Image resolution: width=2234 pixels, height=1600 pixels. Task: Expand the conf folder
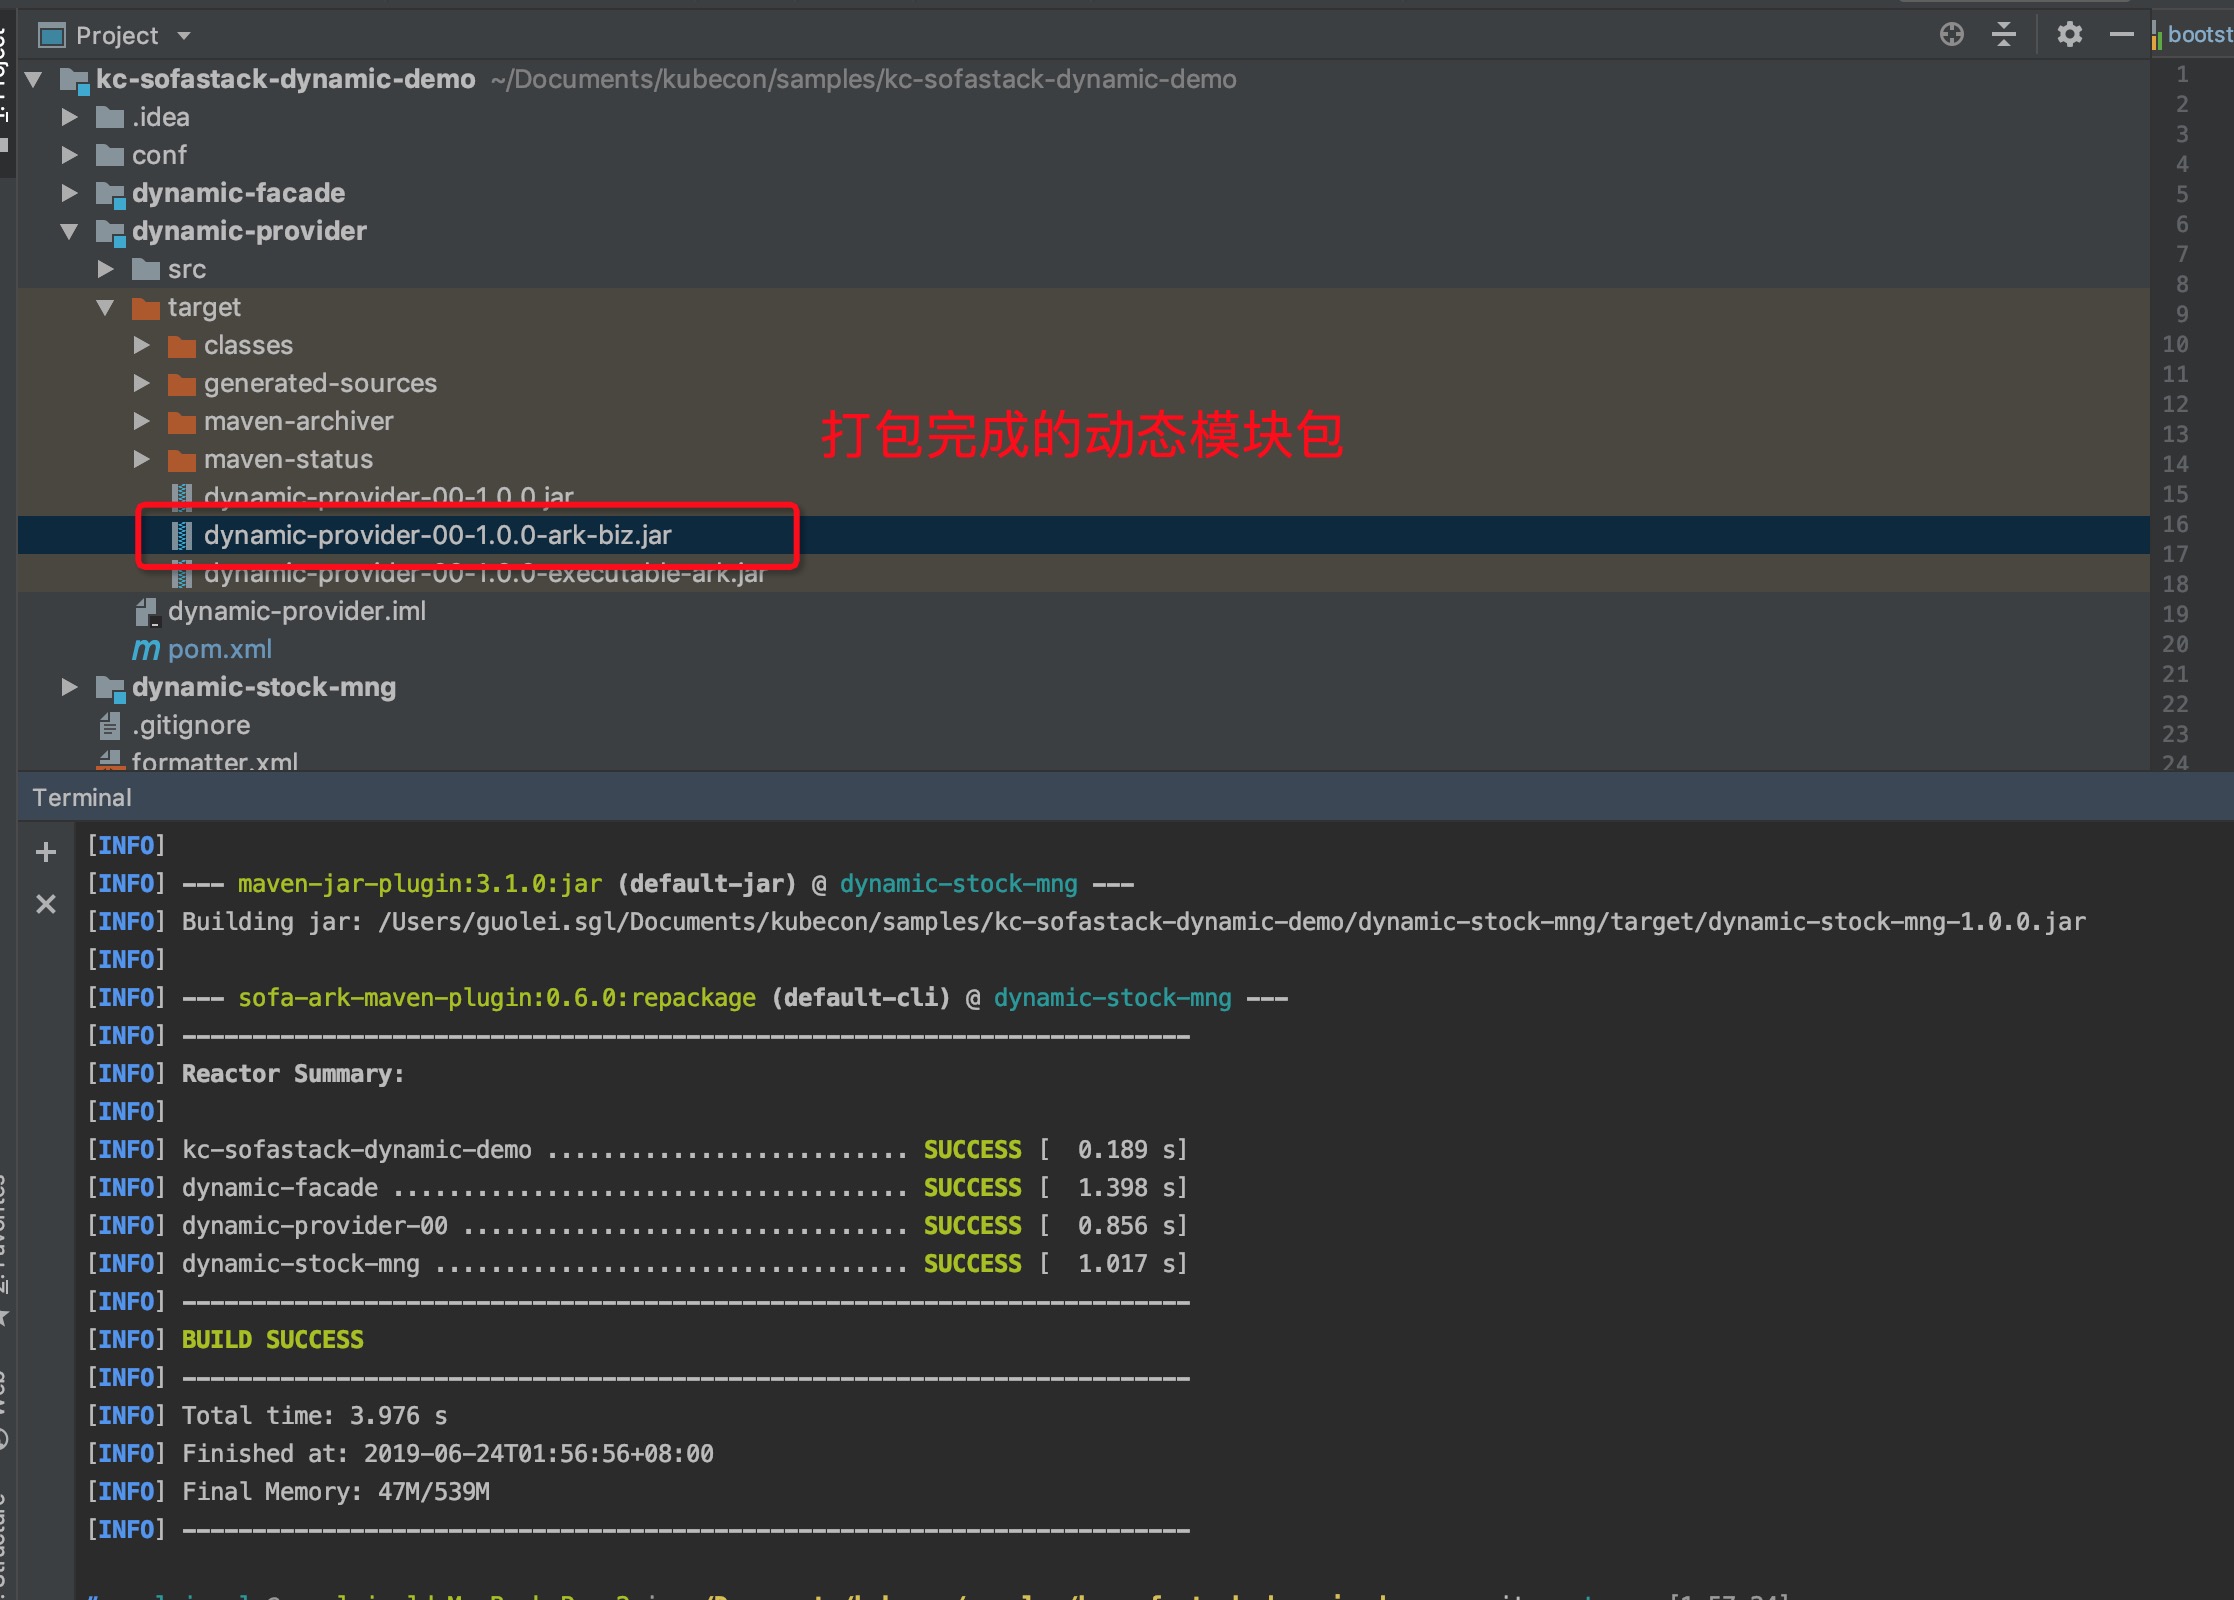point(69,155)
